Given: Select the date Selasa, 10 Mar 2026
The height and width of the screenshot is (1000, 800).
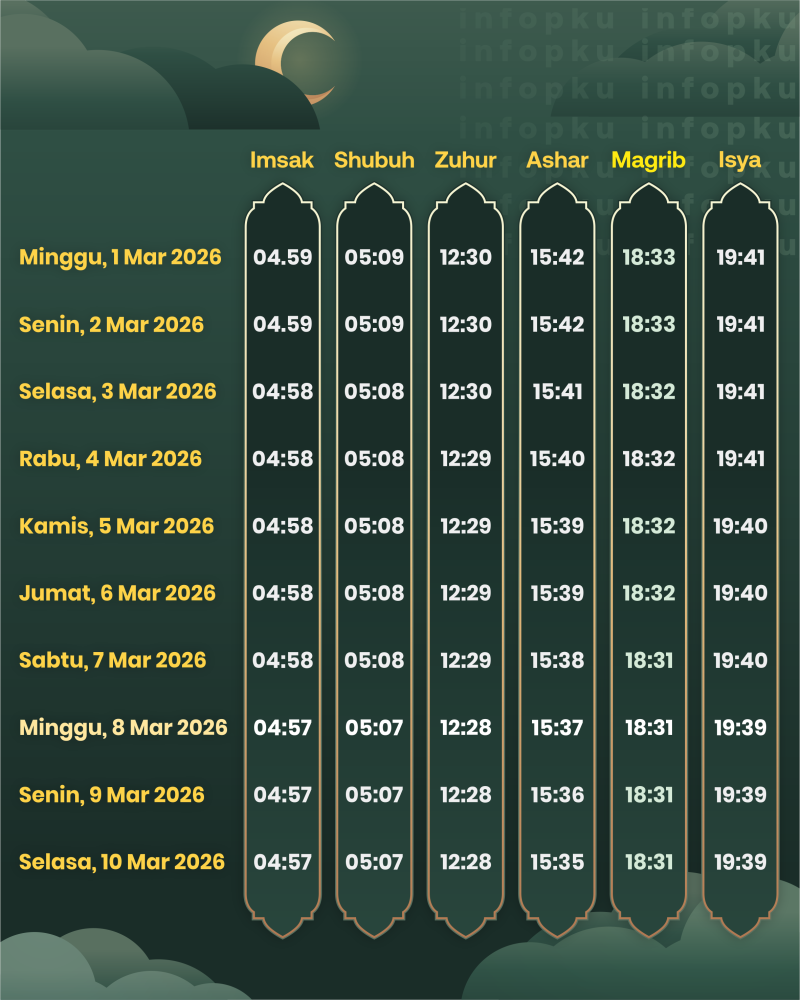Looking at the screenshot, I should pyautogui.click(x=122, y=862).
